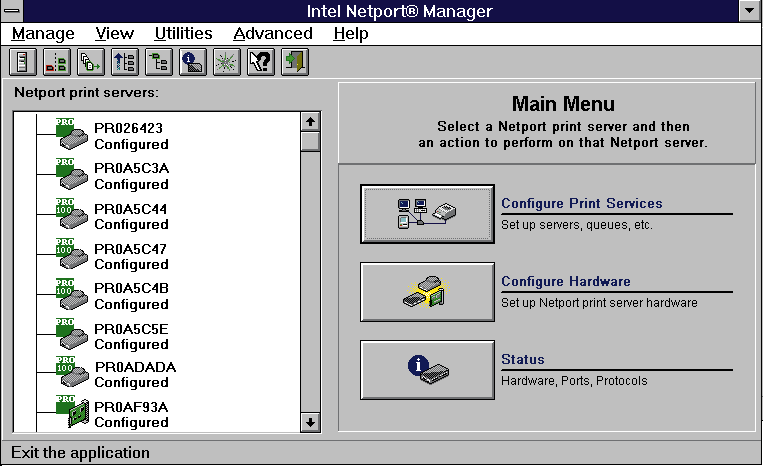Select the PR0A5C3A print server icon
Image resolution: width=763 pixels, height=466 pixels.
coord(72,174)
